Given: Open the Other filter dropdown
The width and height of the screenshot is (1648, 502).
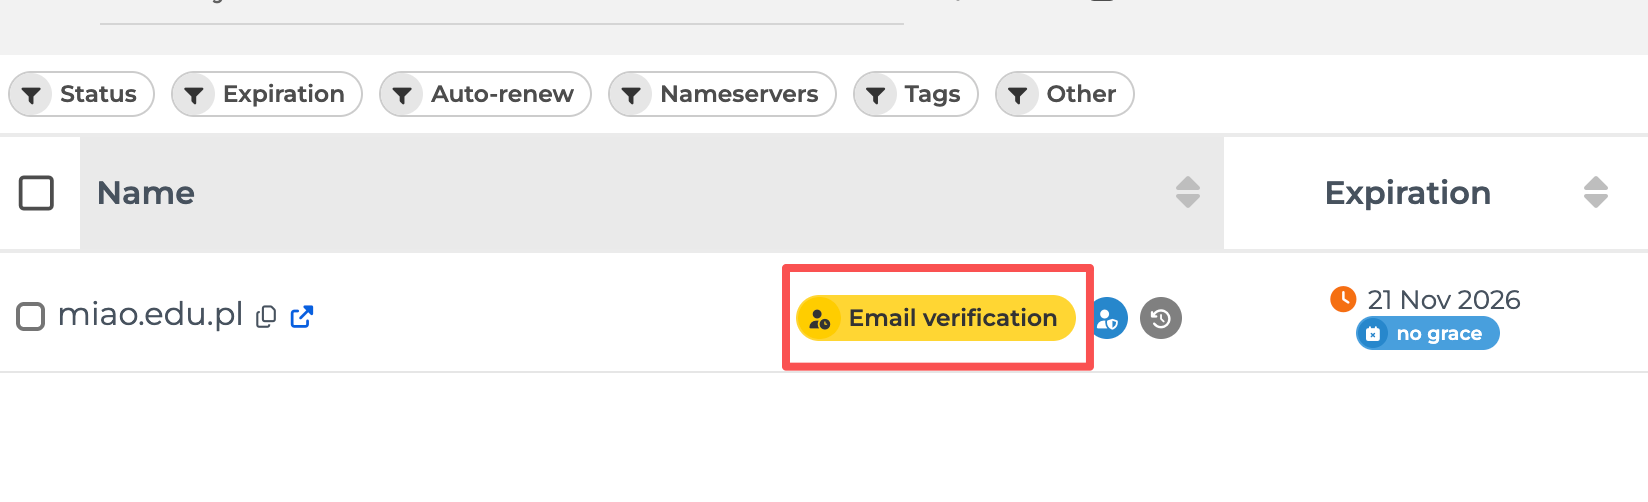Looking at the screenshot, I should coord(1064,95).
